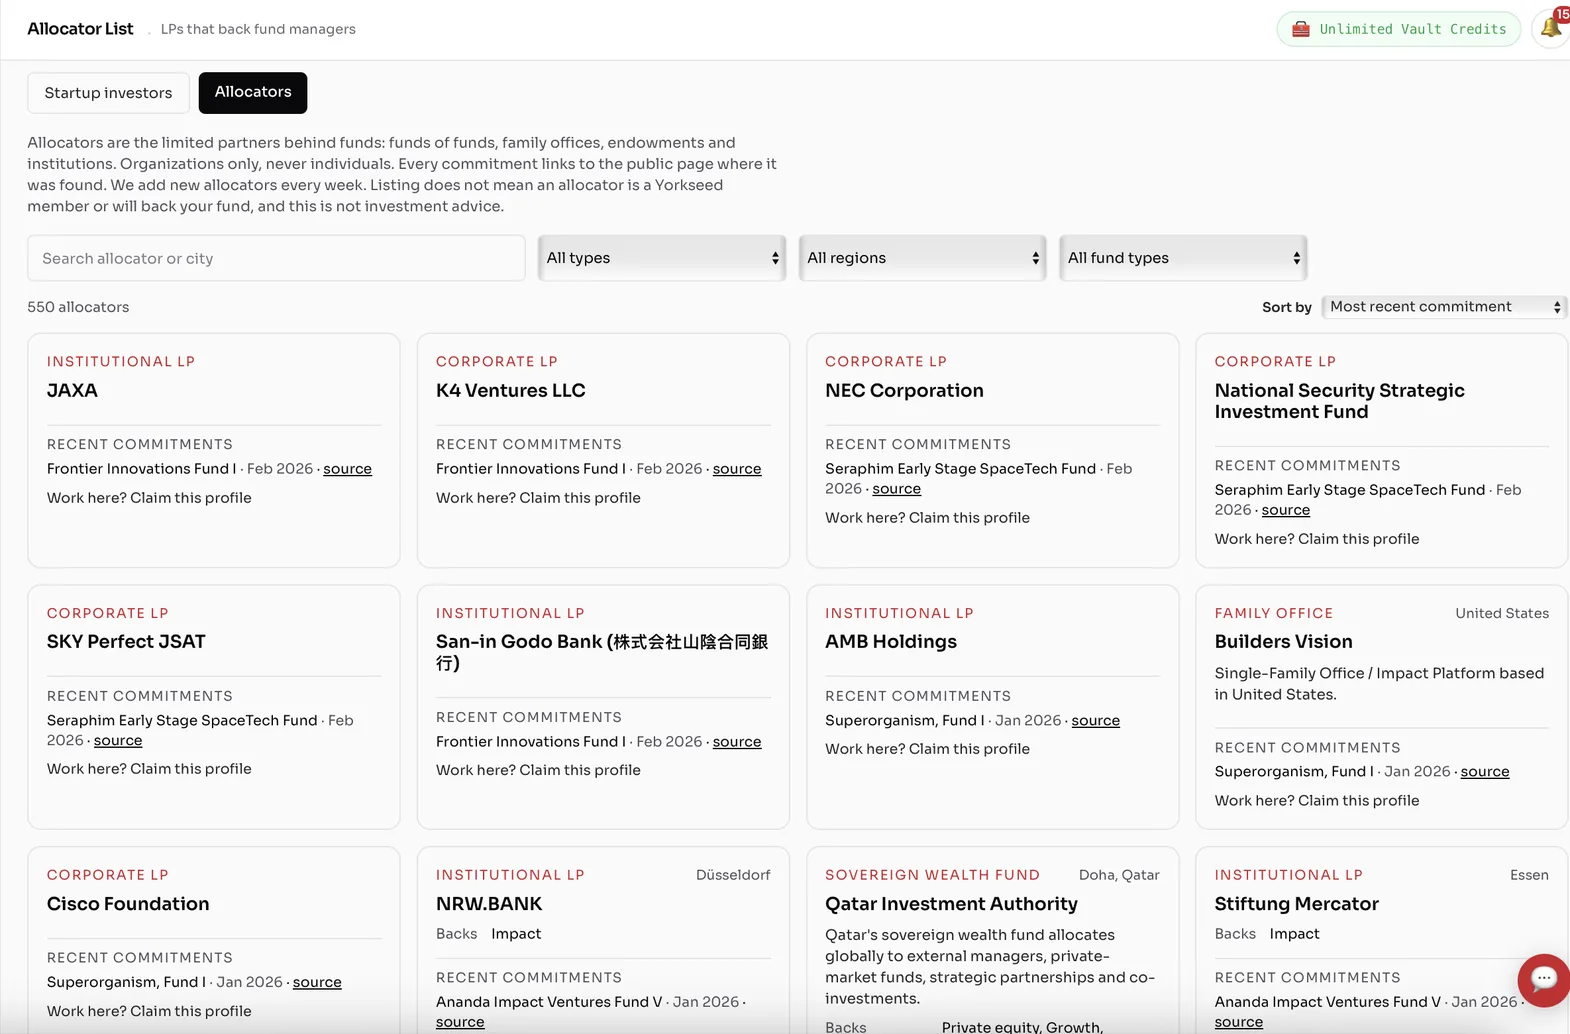Open the source link on K4 Ventures LLC card
Image resolution: width=1570 pixels, height=1034 pixels.
pos(737,469)
